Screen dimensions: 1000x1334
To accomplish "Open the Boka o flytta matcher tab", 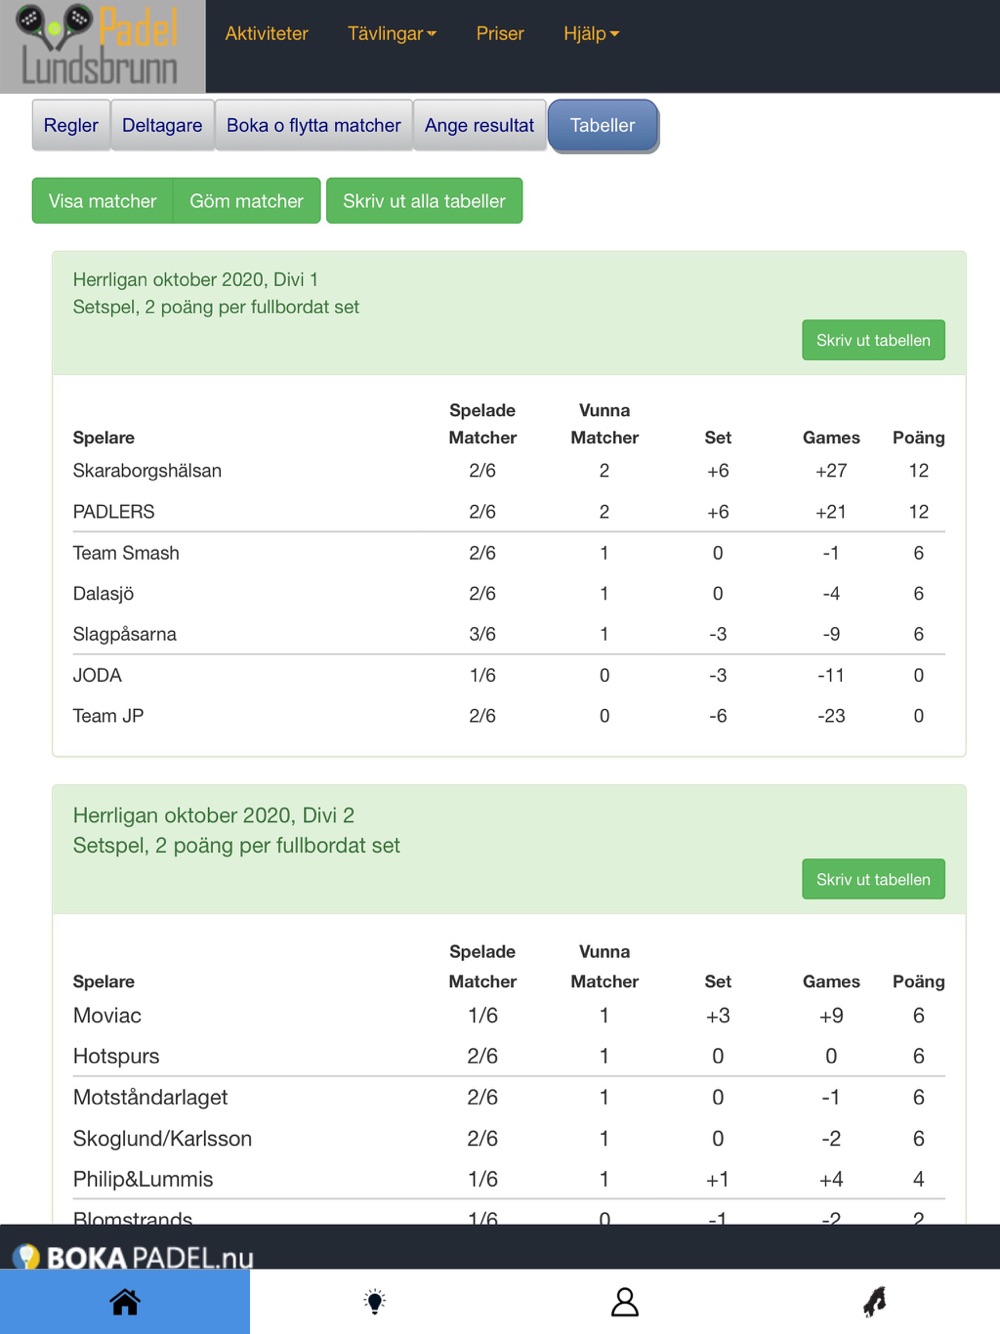I will [x=313, y=126].
